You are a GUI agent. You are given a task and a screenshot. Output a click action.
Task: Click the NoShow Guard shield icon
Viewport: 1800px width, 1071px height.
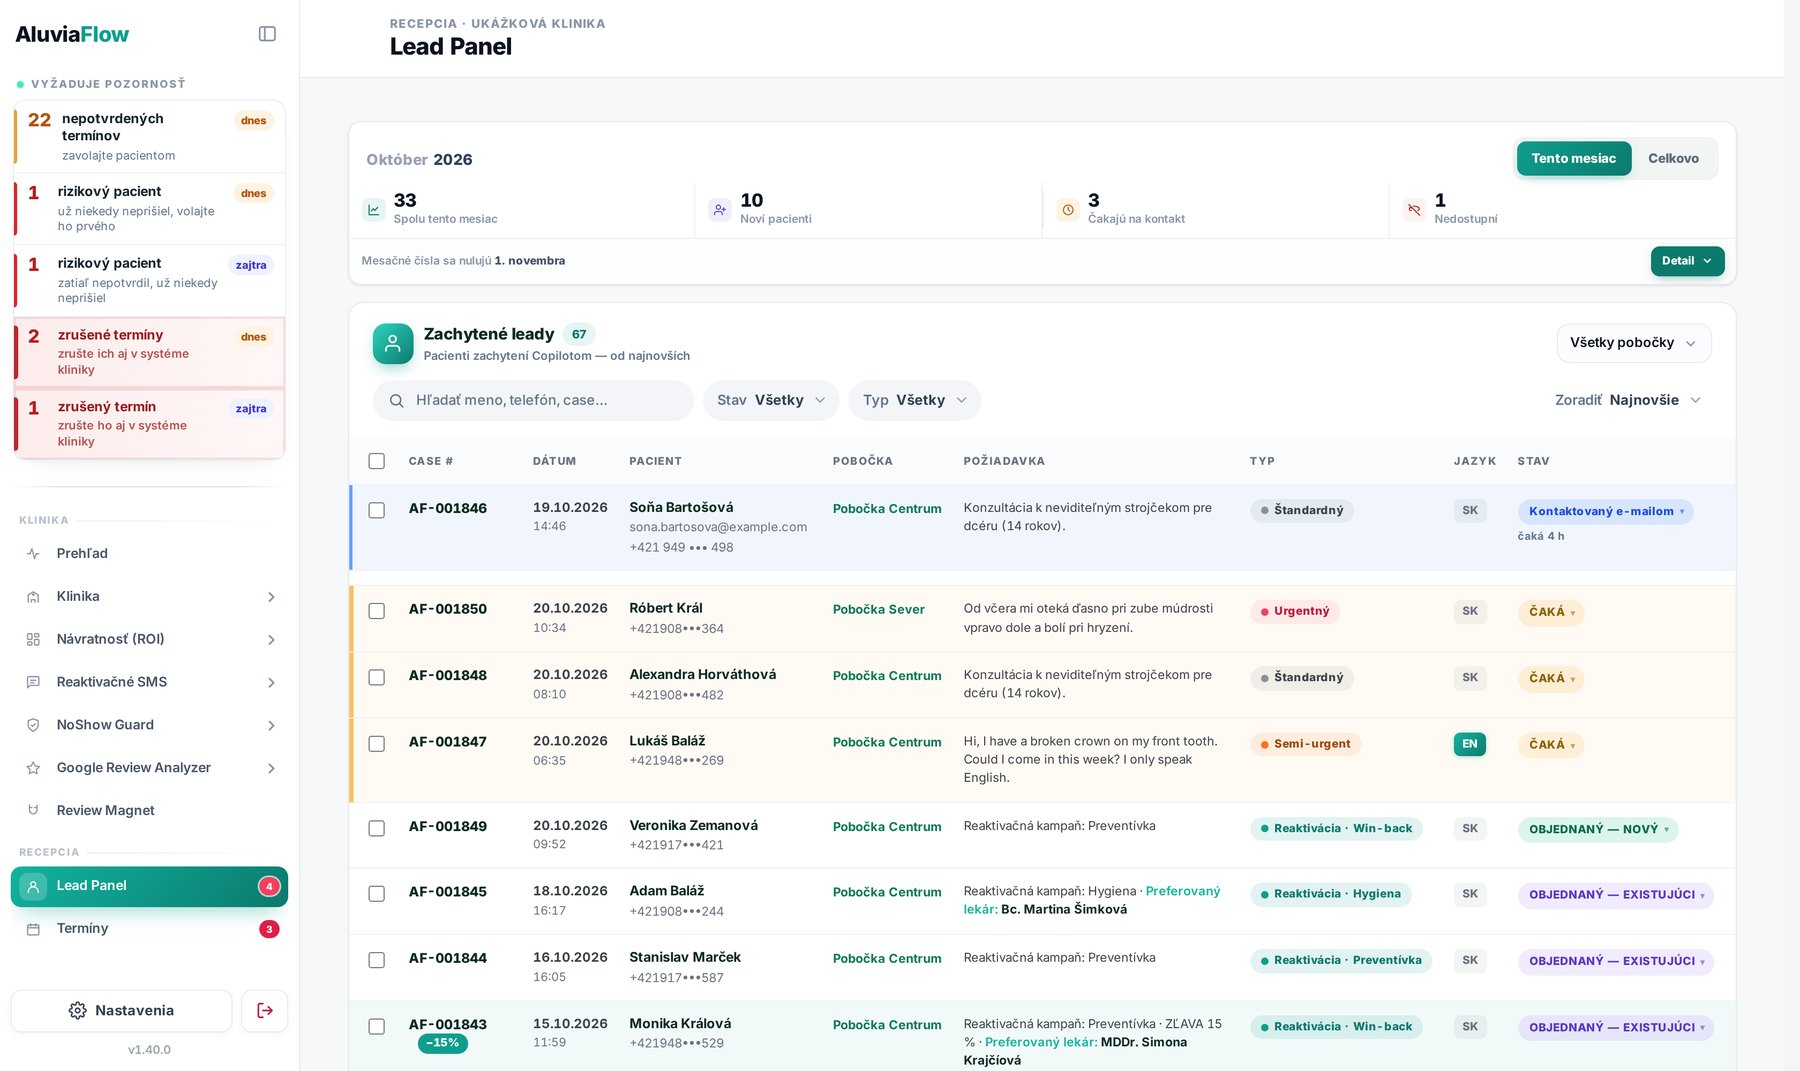(33, 725)
